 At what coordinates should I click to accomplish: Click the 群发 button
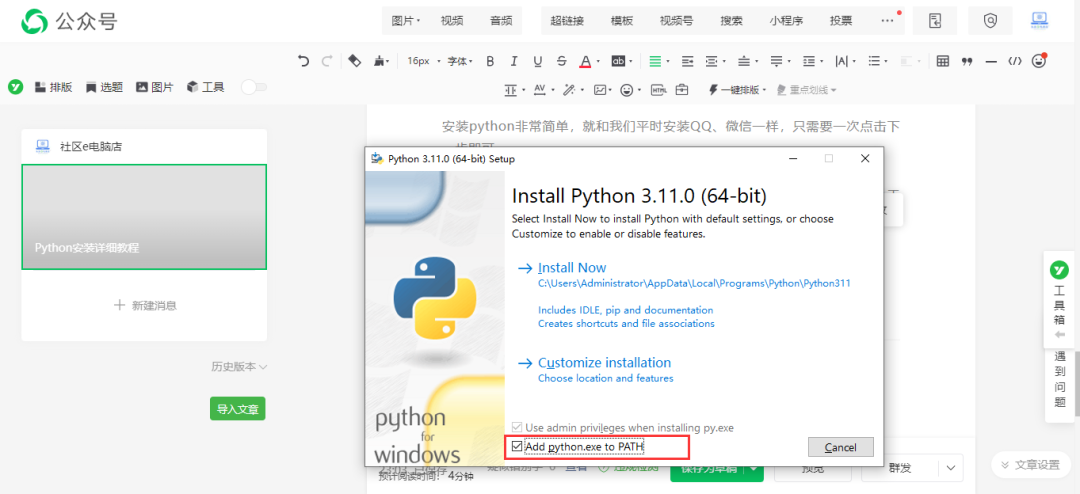(900, 468)
